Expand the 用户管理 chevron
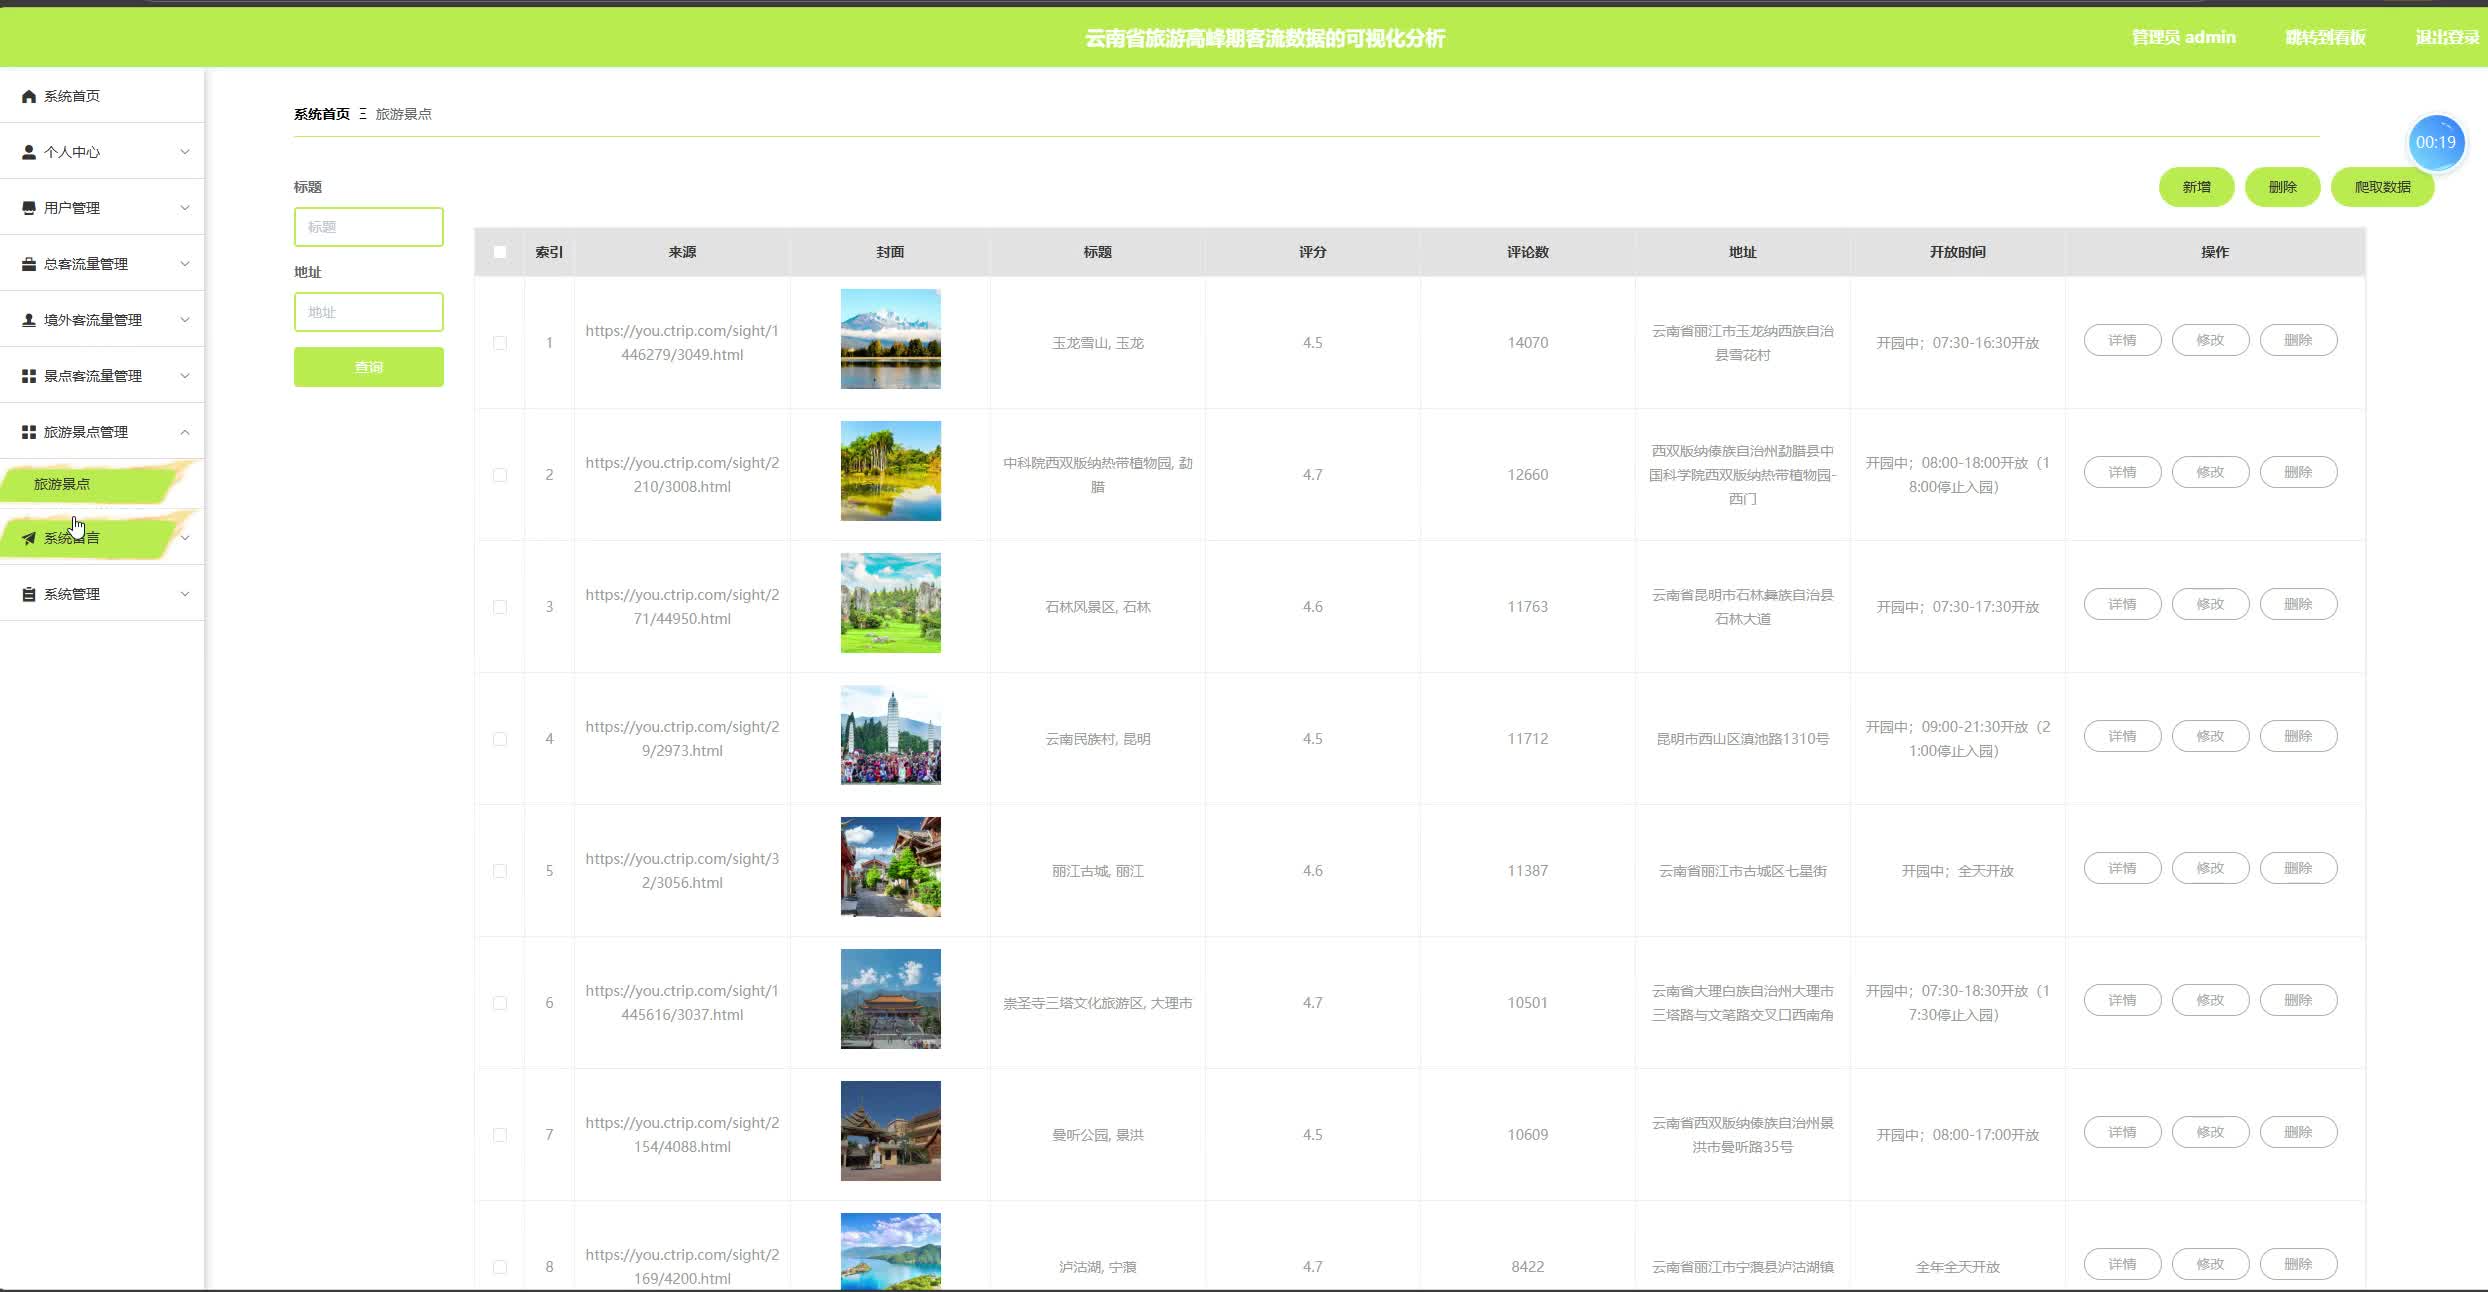The image size is (2488, 1292). point(185,208)
